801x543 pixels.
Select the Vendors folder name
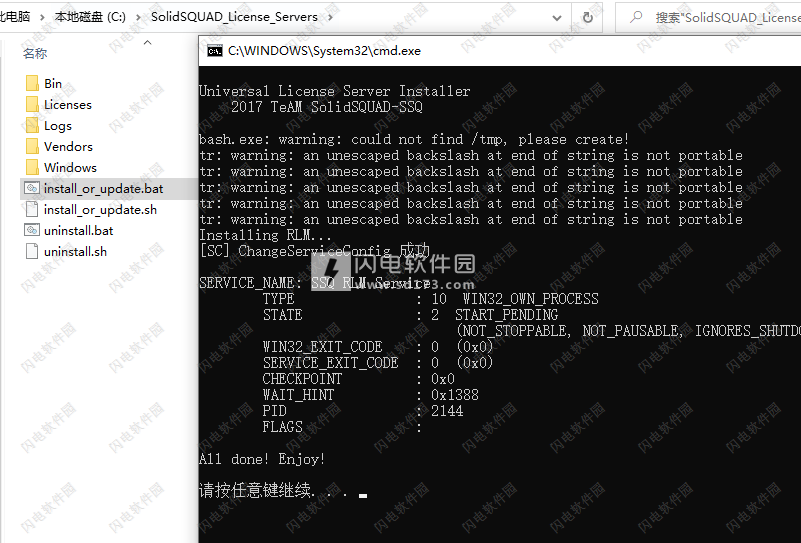click(x=68, y=147)
